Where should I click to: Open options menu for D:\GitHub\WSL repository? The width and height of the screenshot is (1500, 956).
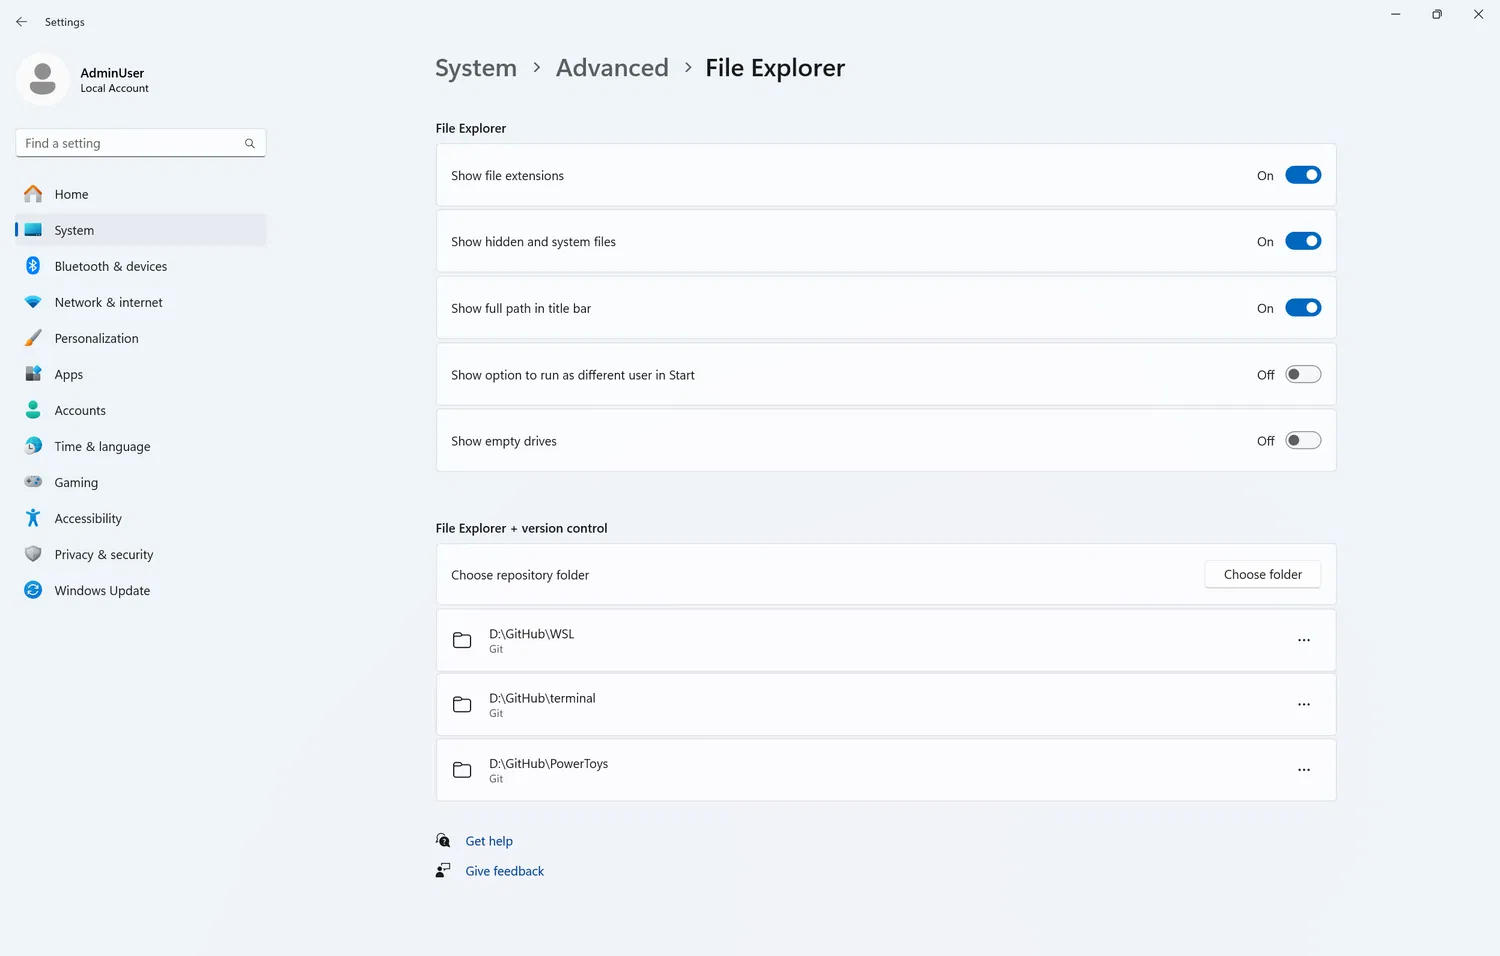tap(1303, 640)
